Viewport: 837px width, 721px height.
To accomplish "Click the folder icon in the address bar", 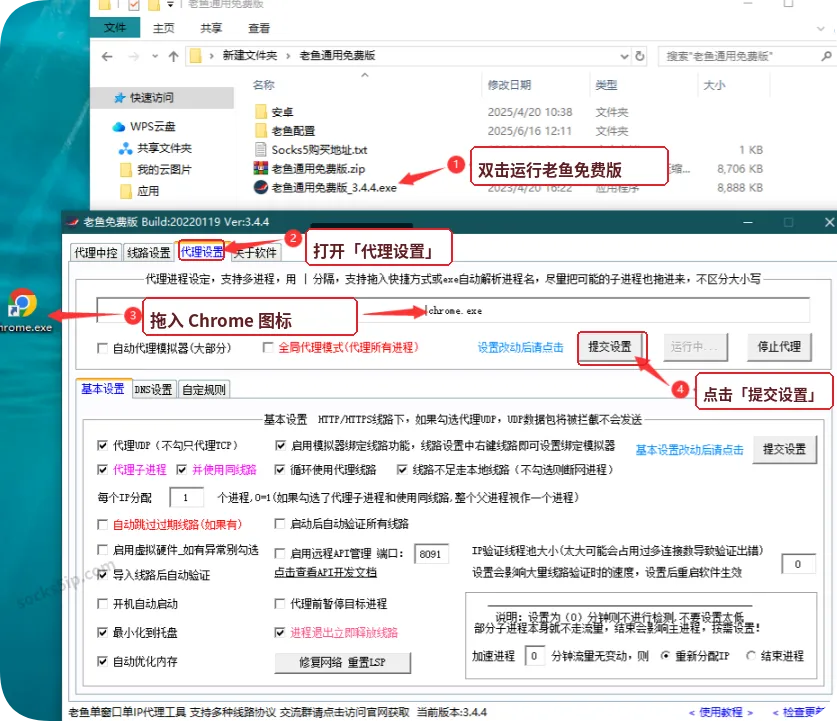I will point(196,56).
